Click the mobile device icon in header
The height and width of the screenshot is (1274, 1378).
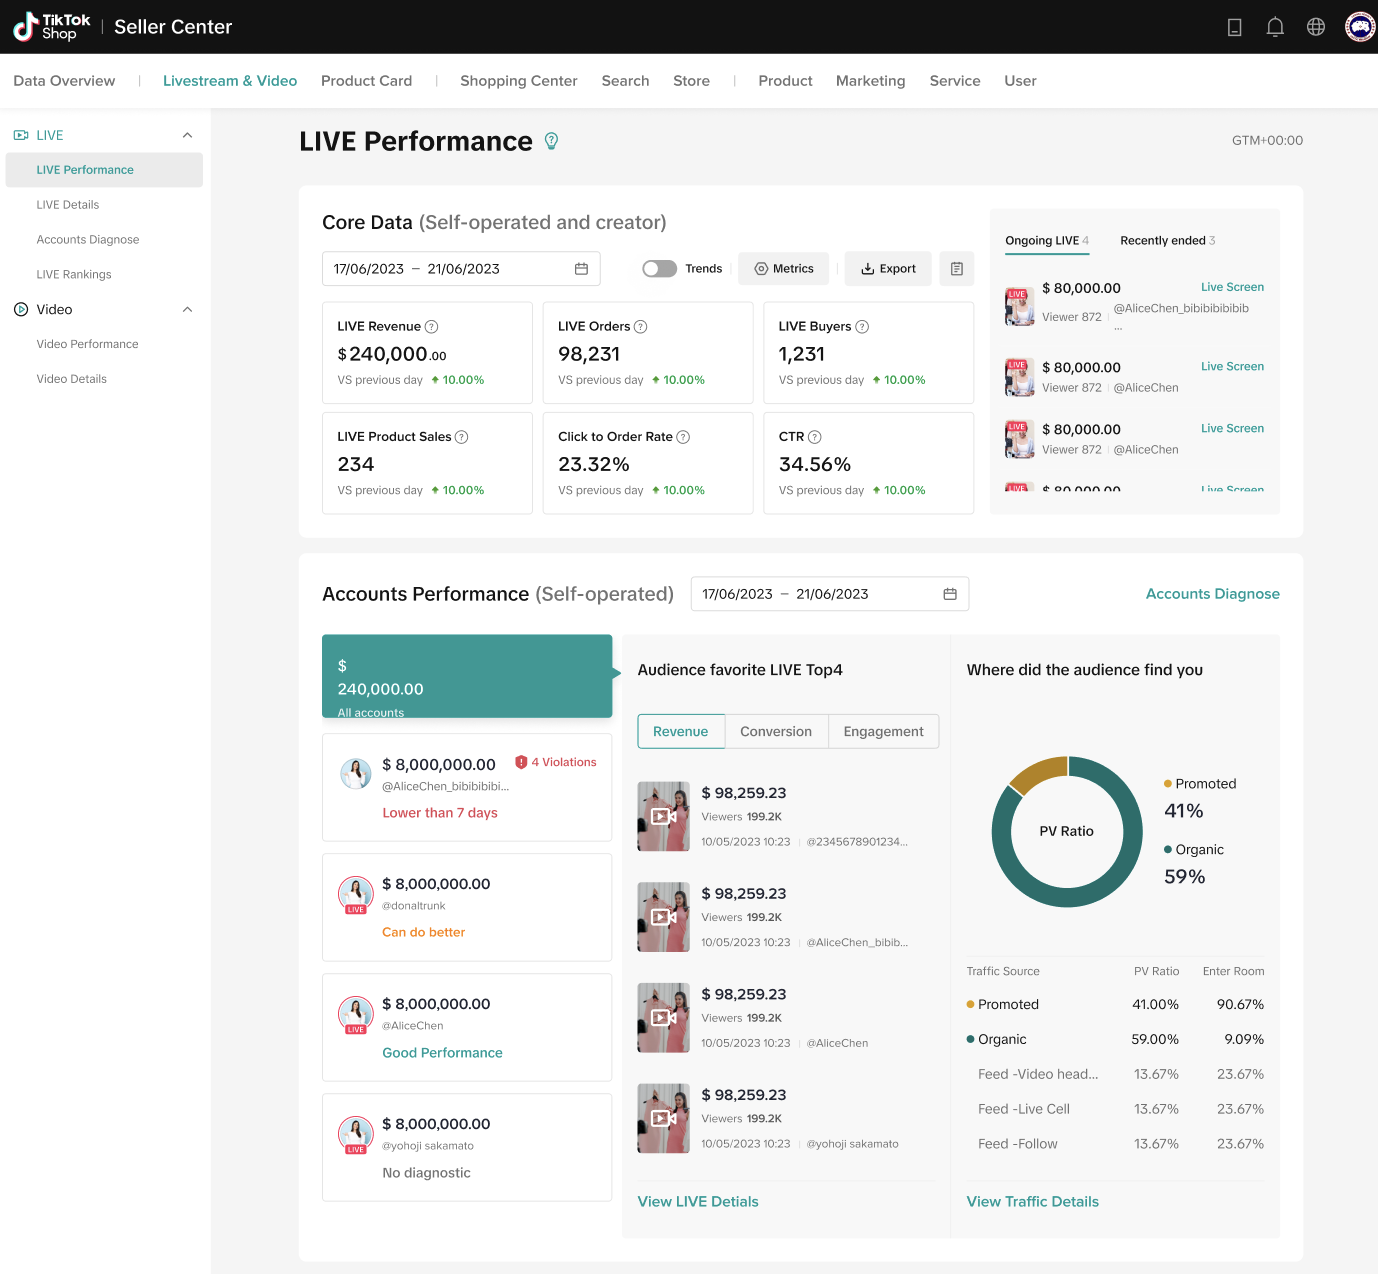[x=1235, y=27]
